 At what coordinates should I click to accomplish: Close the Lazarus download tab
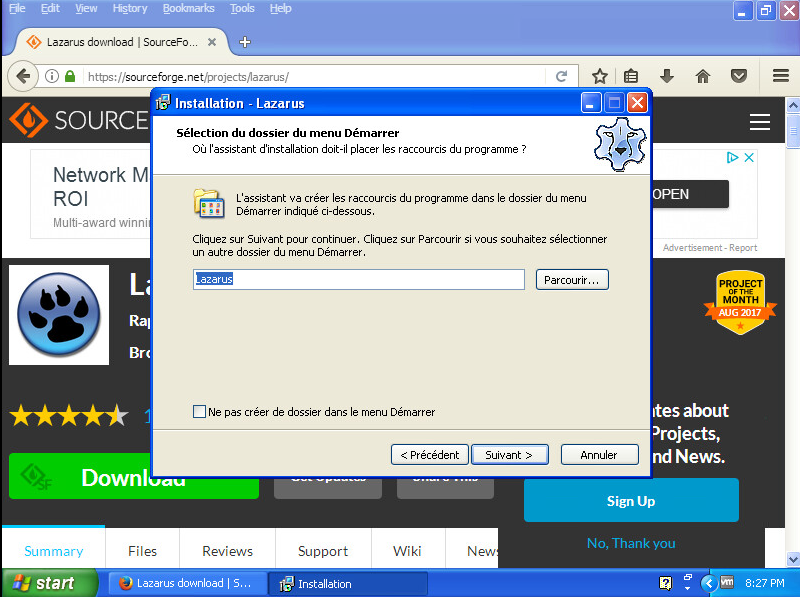coord(212,42)
